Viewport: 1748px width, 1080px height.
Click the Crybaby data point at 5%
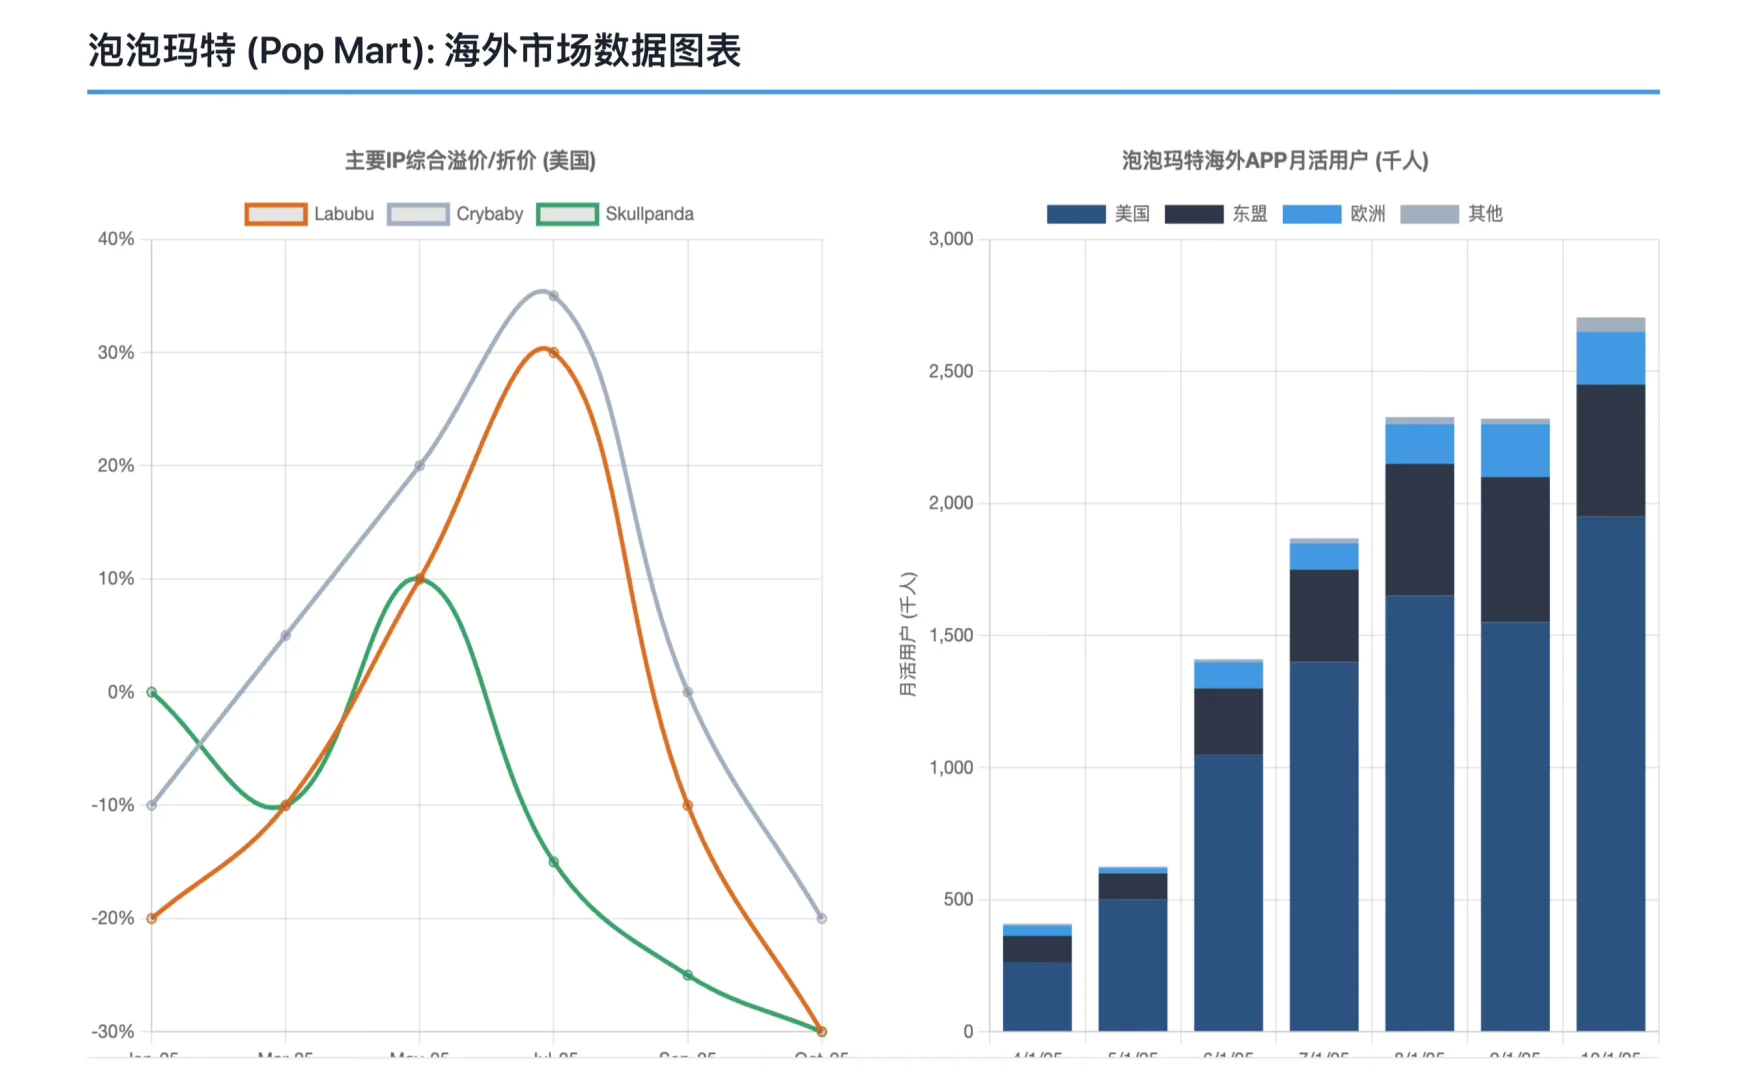[x=285, y=635]
